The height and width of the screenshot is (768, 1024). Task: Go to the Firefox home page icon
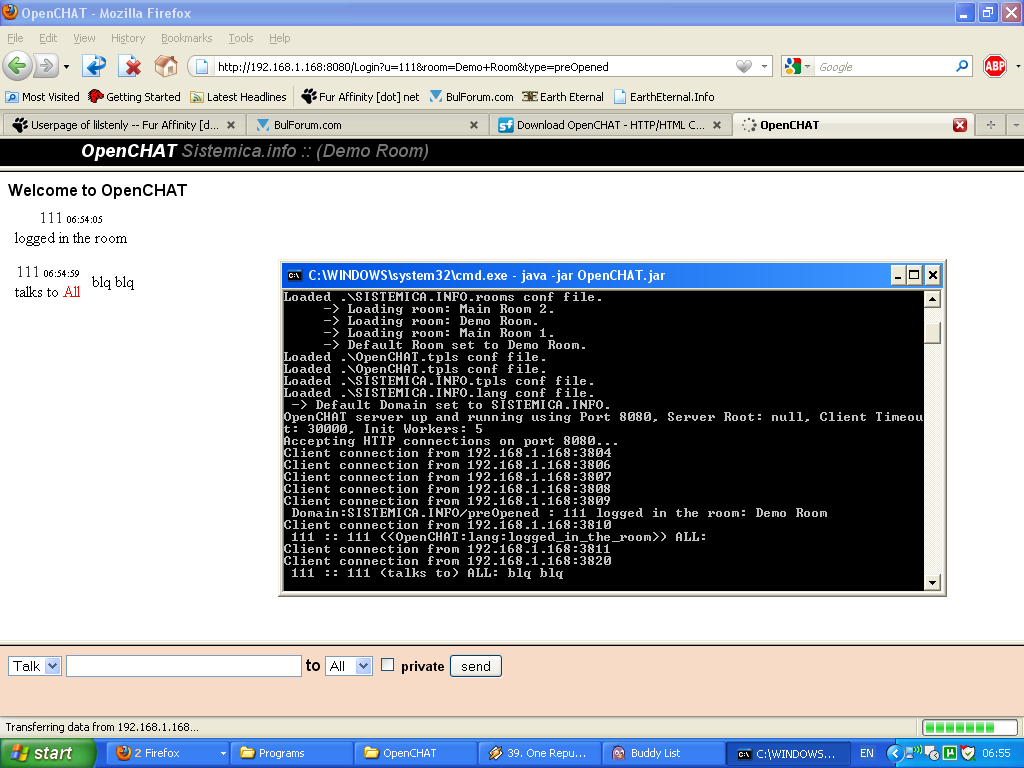tap(166, 67)
